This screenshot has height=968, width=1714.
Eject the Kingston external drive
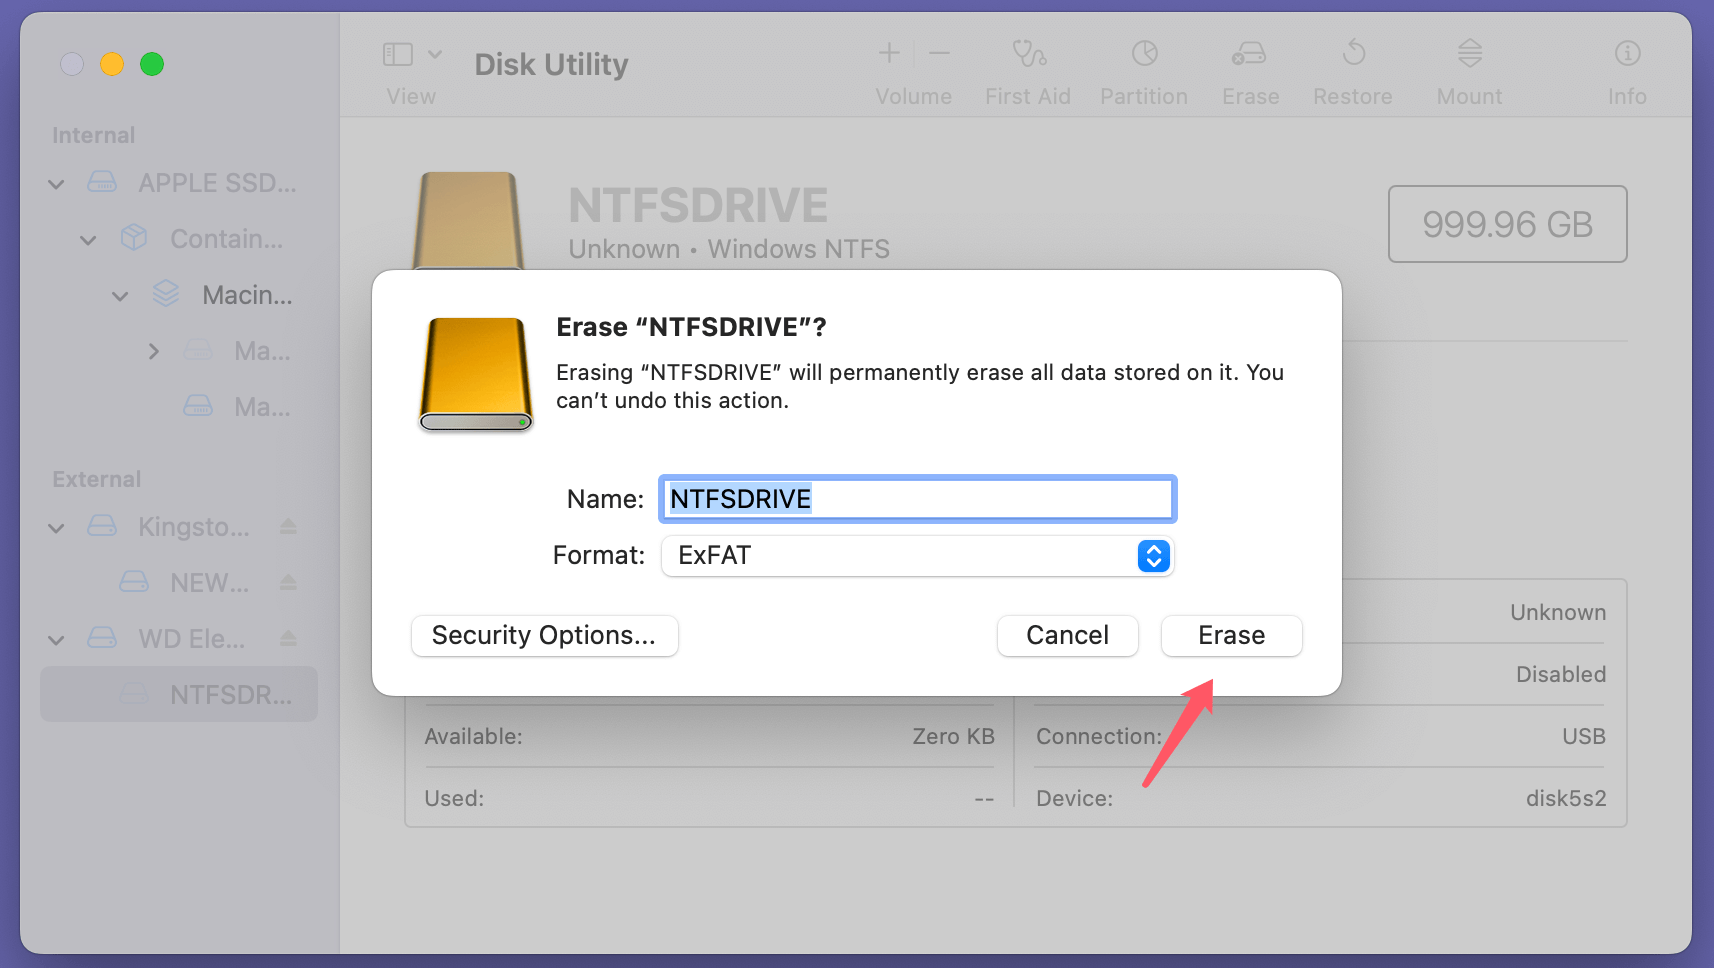click(287, 527)
